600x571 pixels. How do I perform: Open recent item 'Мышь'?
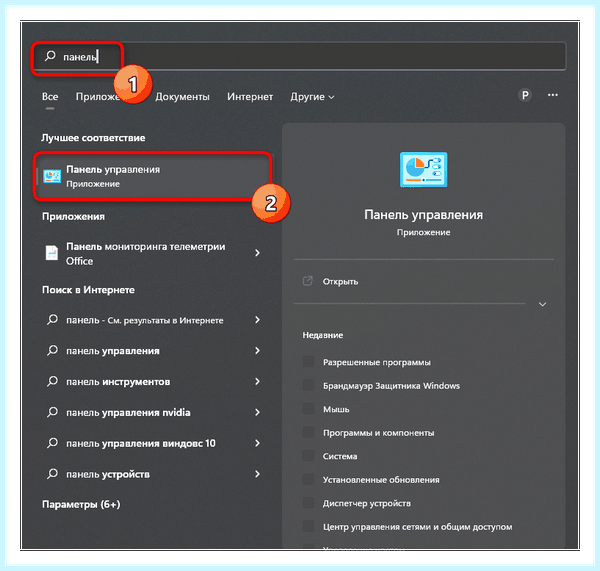[x=336, y=409]
